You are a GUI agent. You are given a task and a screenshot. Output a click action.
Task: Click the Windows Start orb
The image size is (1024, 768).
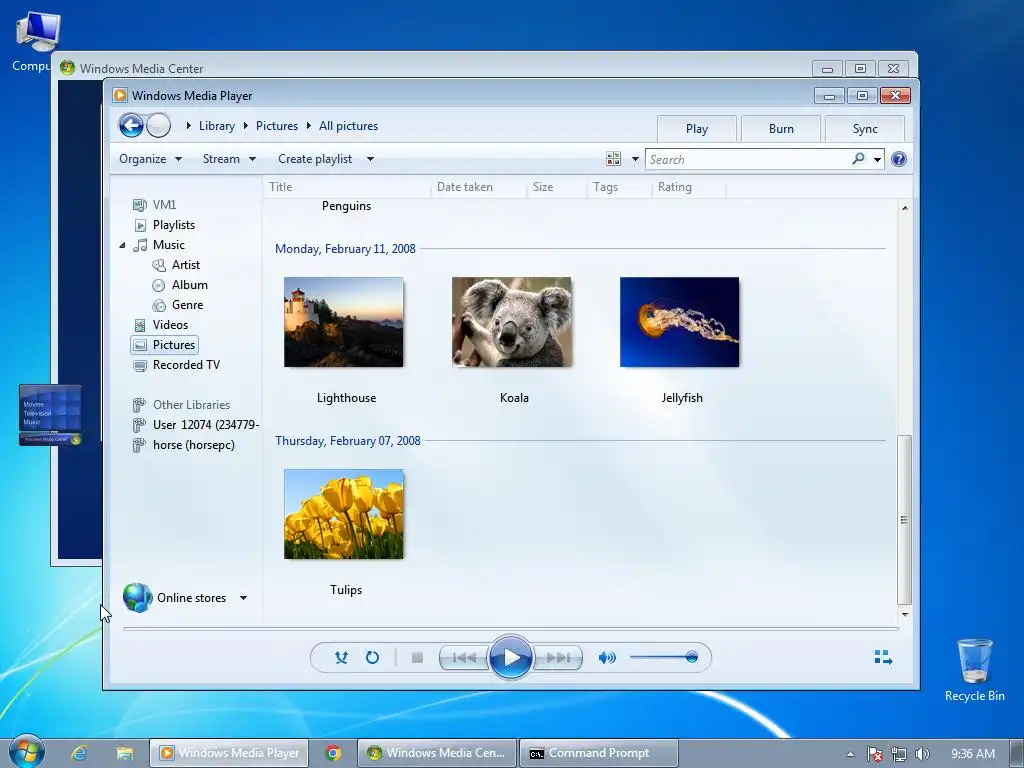pyautogui.click(x=27, y=752)
